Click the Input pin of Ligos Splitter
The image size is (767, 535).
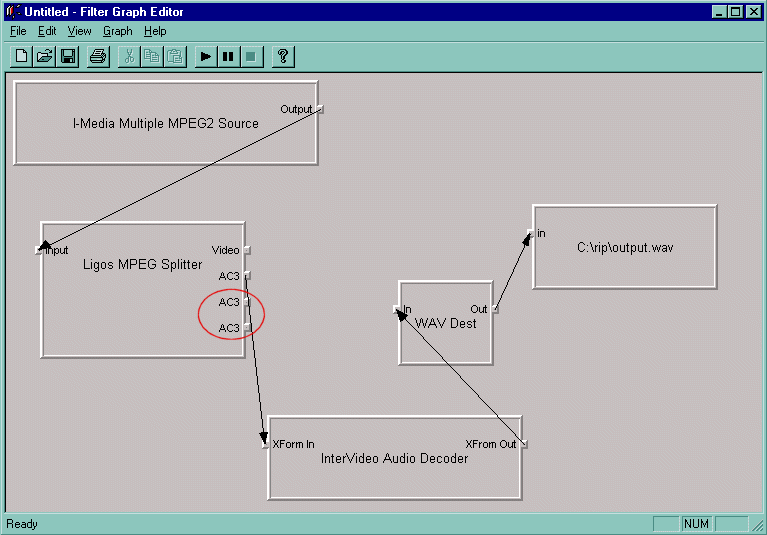click(x=39, y=250)
